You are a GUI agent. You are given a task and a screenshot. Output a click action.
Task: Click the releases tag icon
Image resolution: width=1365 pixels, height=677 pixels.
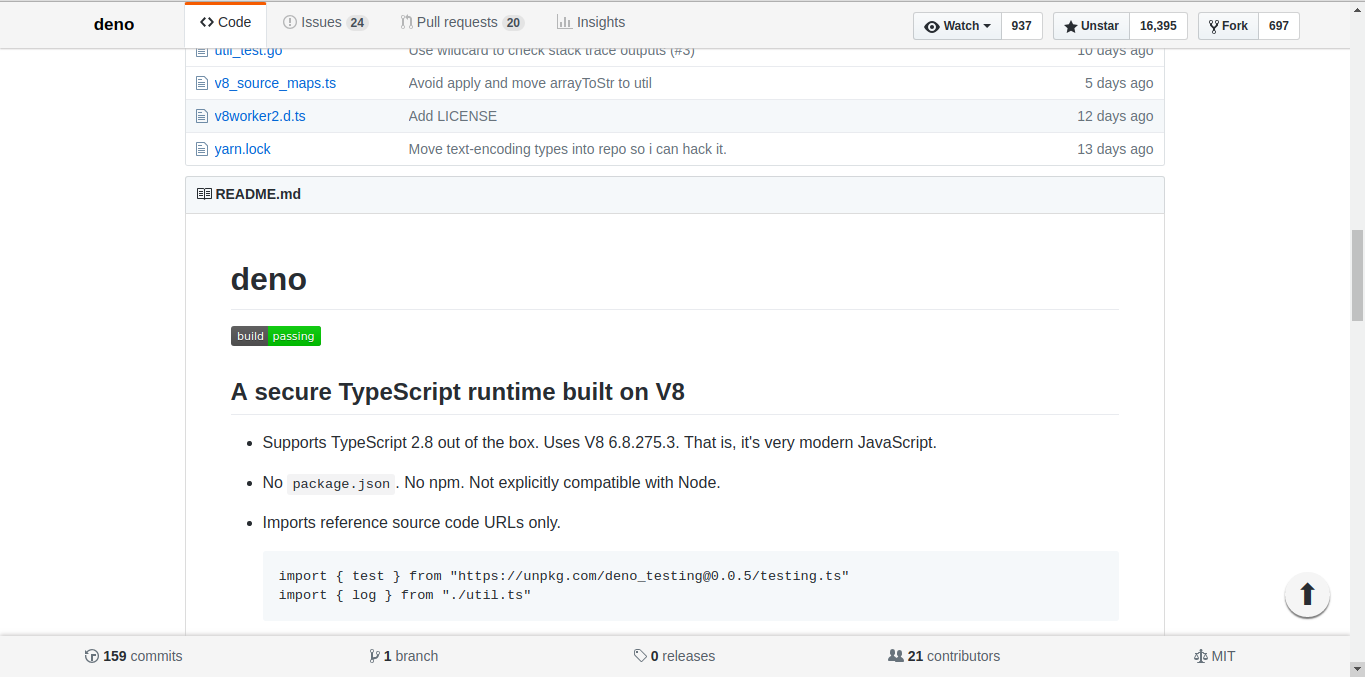(x=640, y=656)
